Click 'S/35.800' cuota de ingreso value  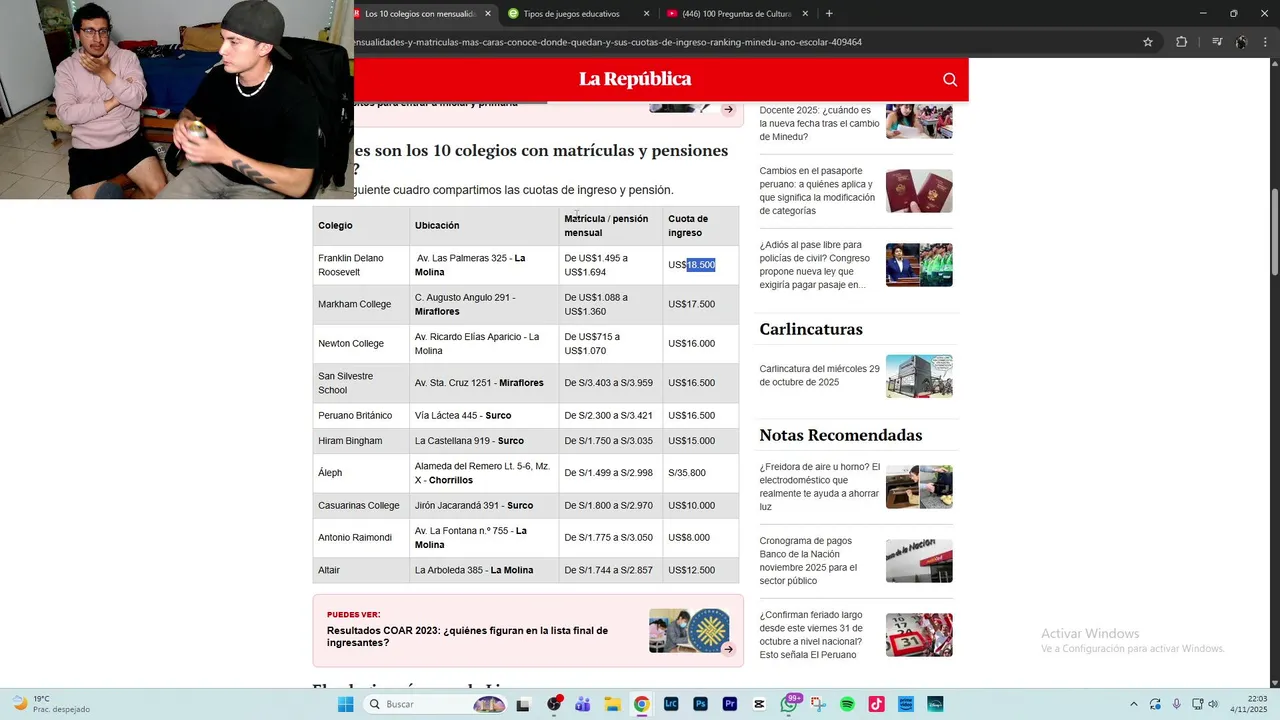pyautogui.click(x=687, y=473)
